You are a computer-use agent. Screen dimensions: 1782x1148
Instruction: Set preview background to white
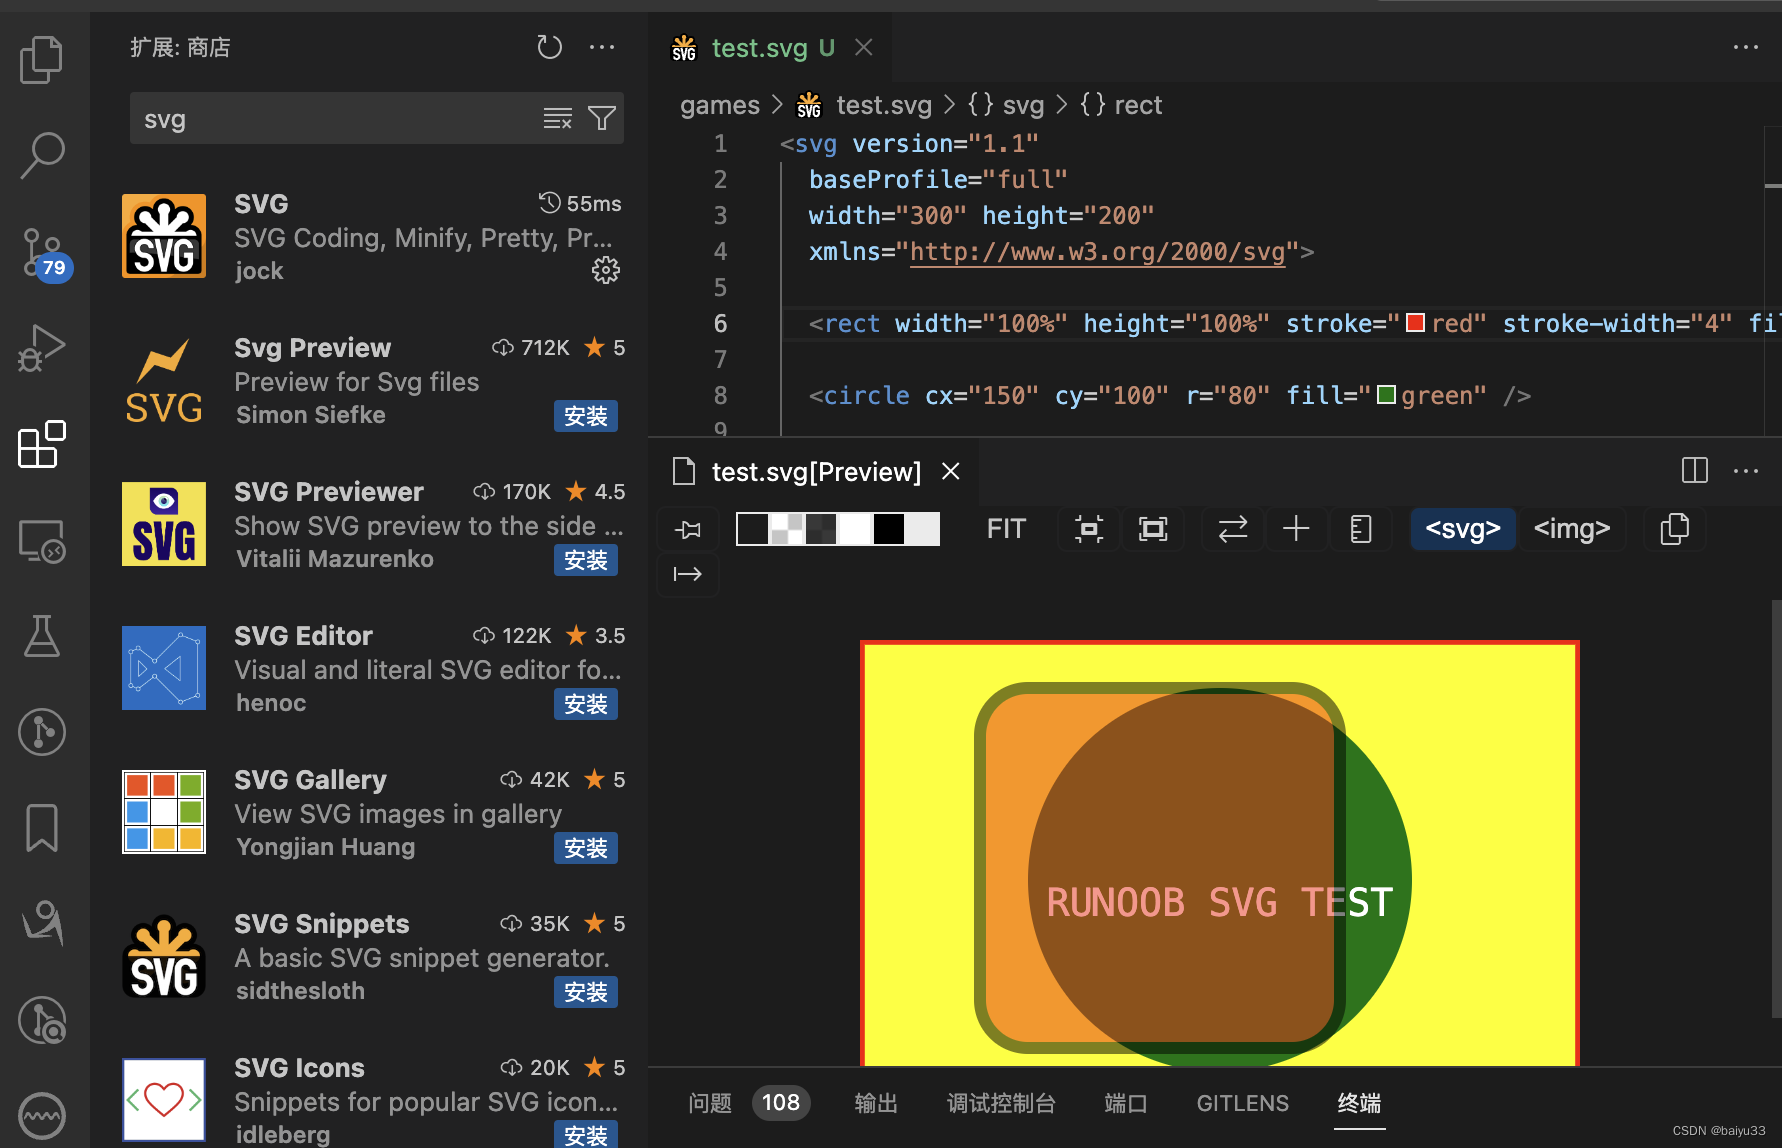click(855, 528)
